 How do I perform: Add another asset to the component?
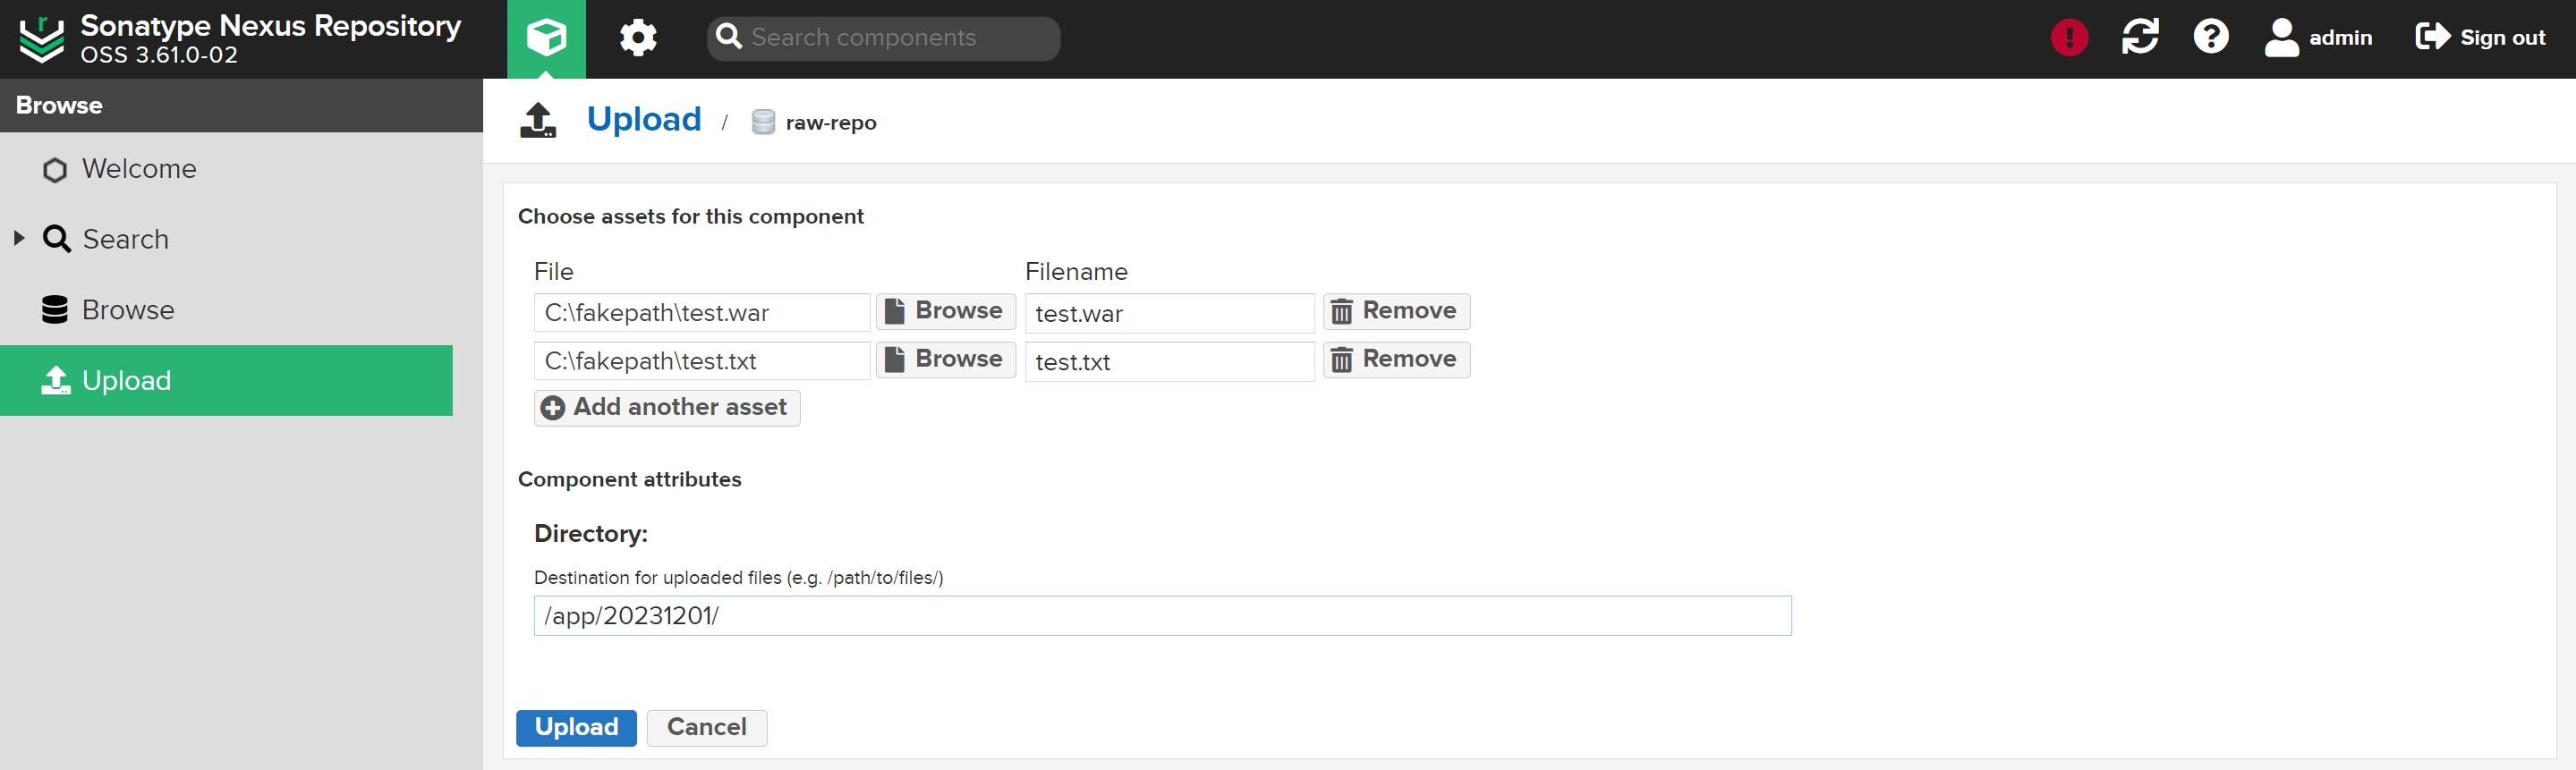point(666,407)
